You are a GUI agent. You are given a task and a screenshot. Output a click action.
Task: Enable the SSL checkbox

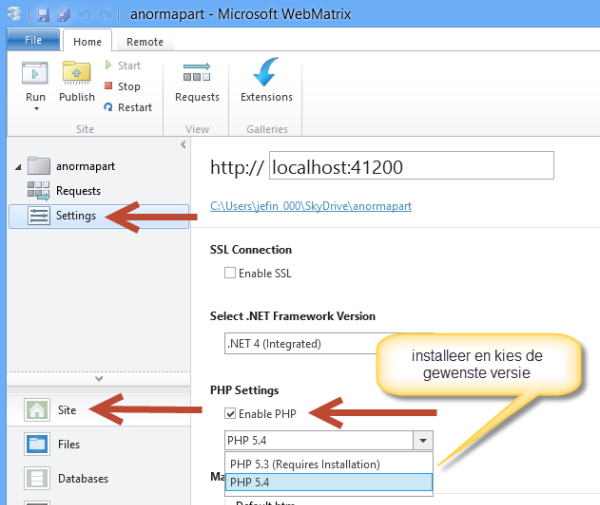[x=230, y=273]
